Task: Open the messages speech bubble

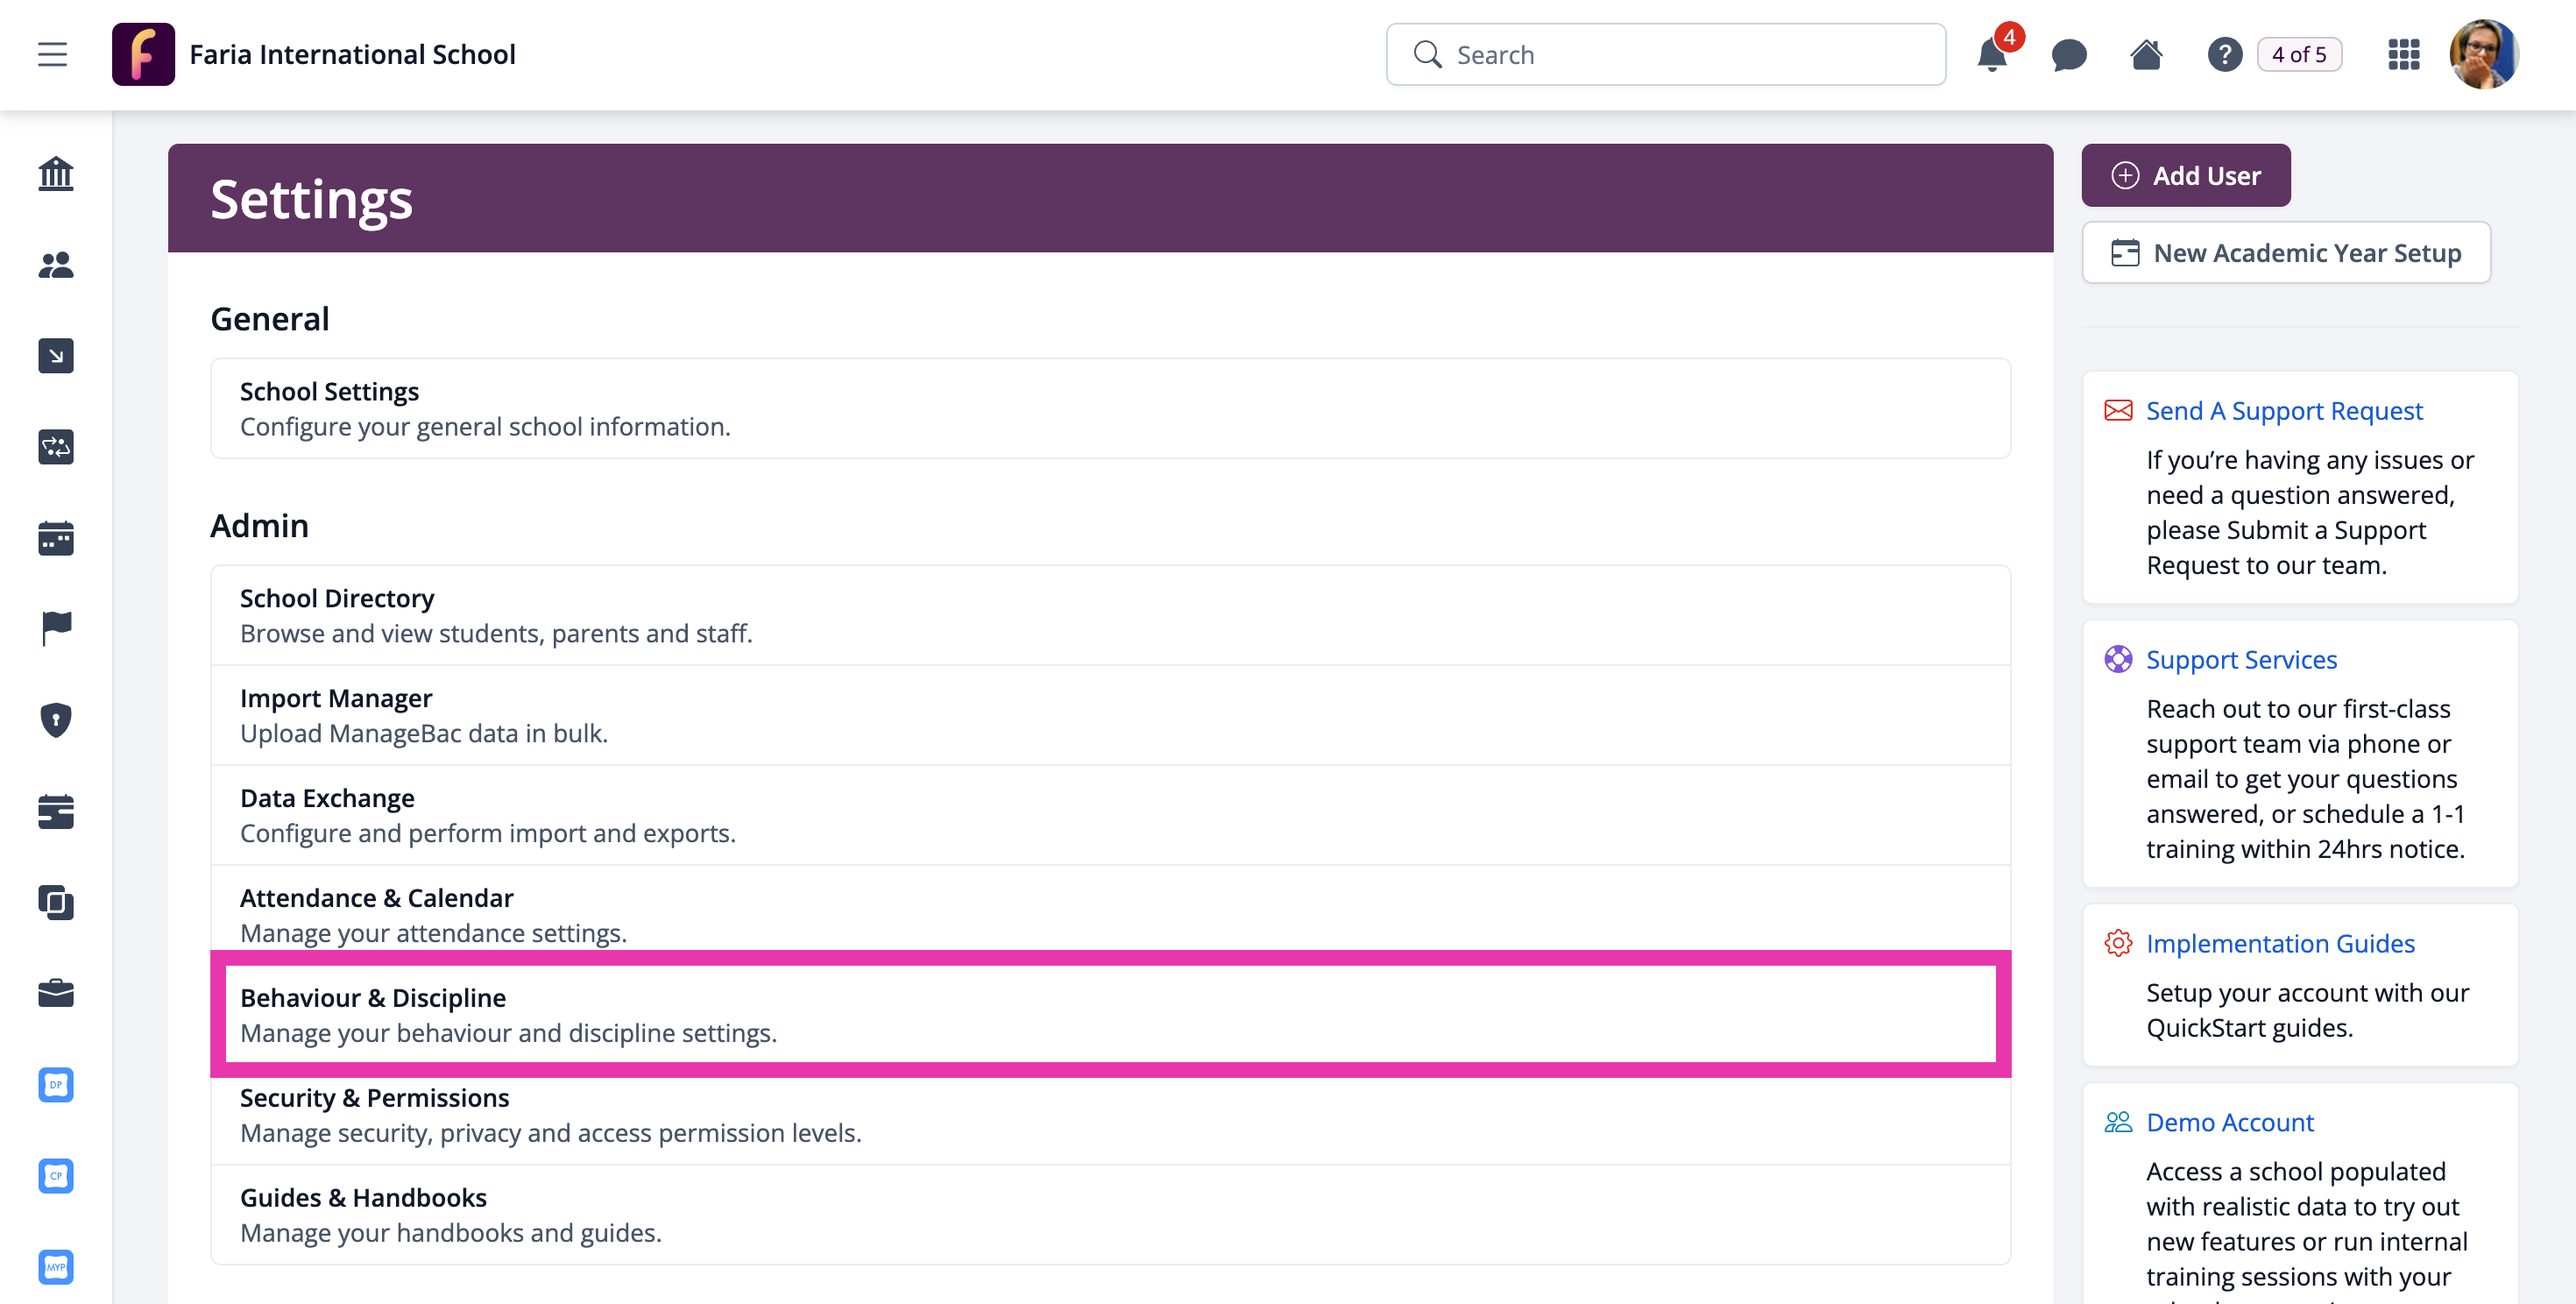Action: [x=2069, y=55]
